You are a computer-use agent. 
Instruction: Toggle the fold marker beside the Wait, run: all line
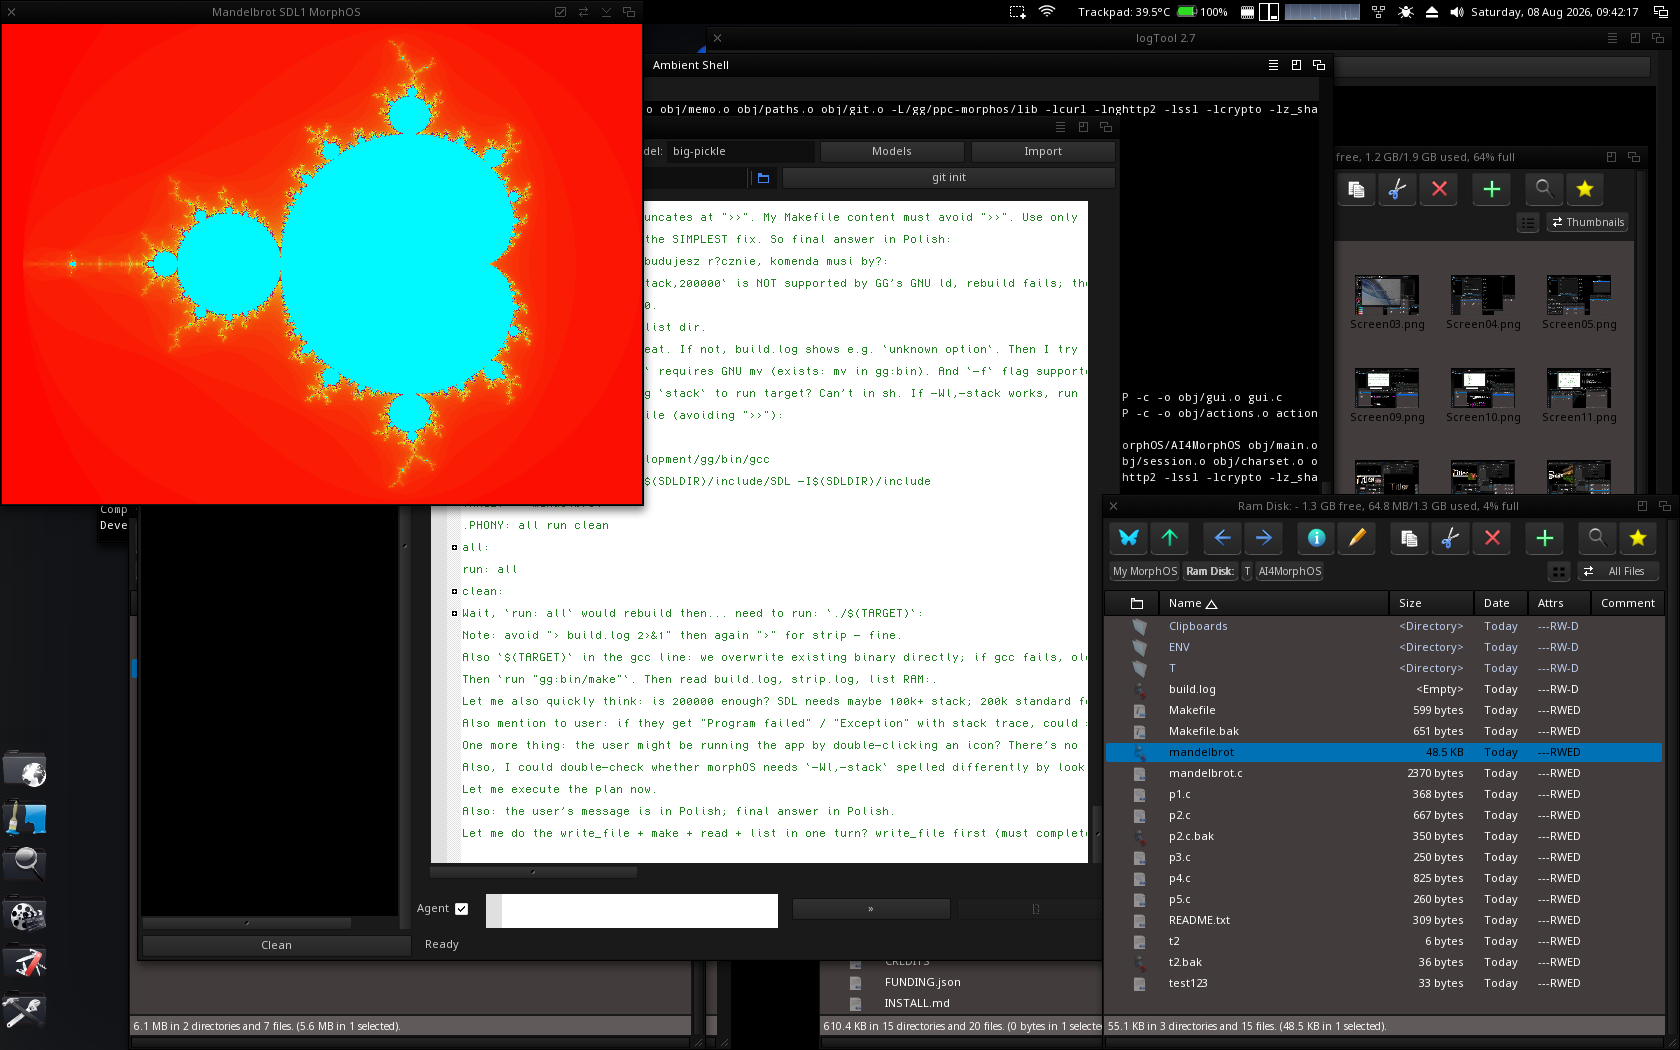click(454, 613)
